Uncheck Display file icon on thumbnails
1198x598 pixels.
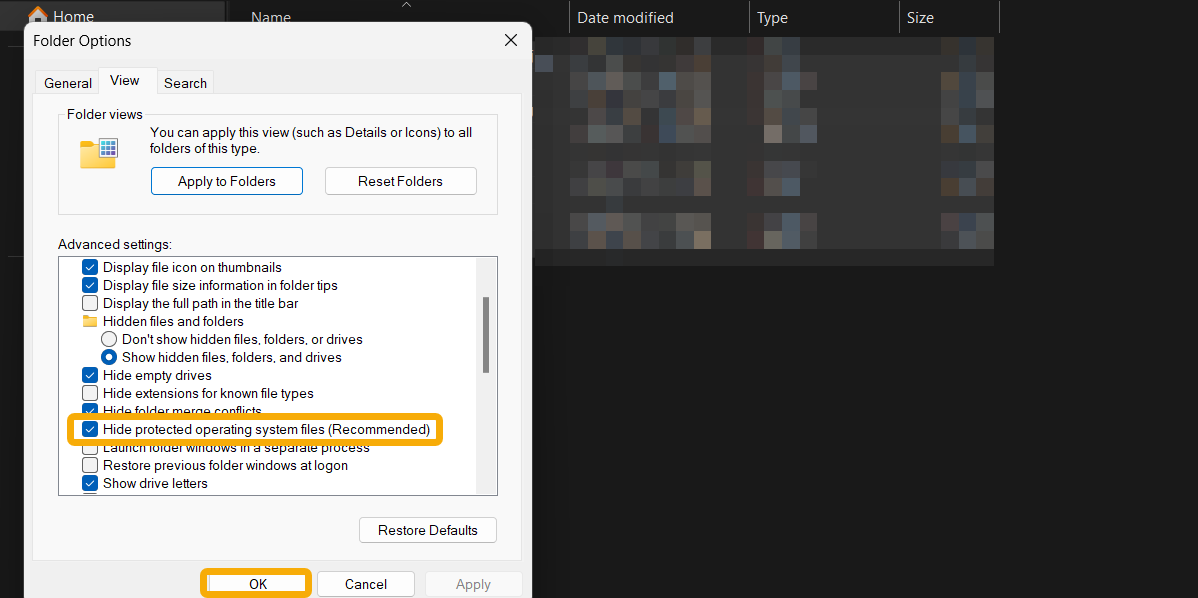(x=89, y=267)
